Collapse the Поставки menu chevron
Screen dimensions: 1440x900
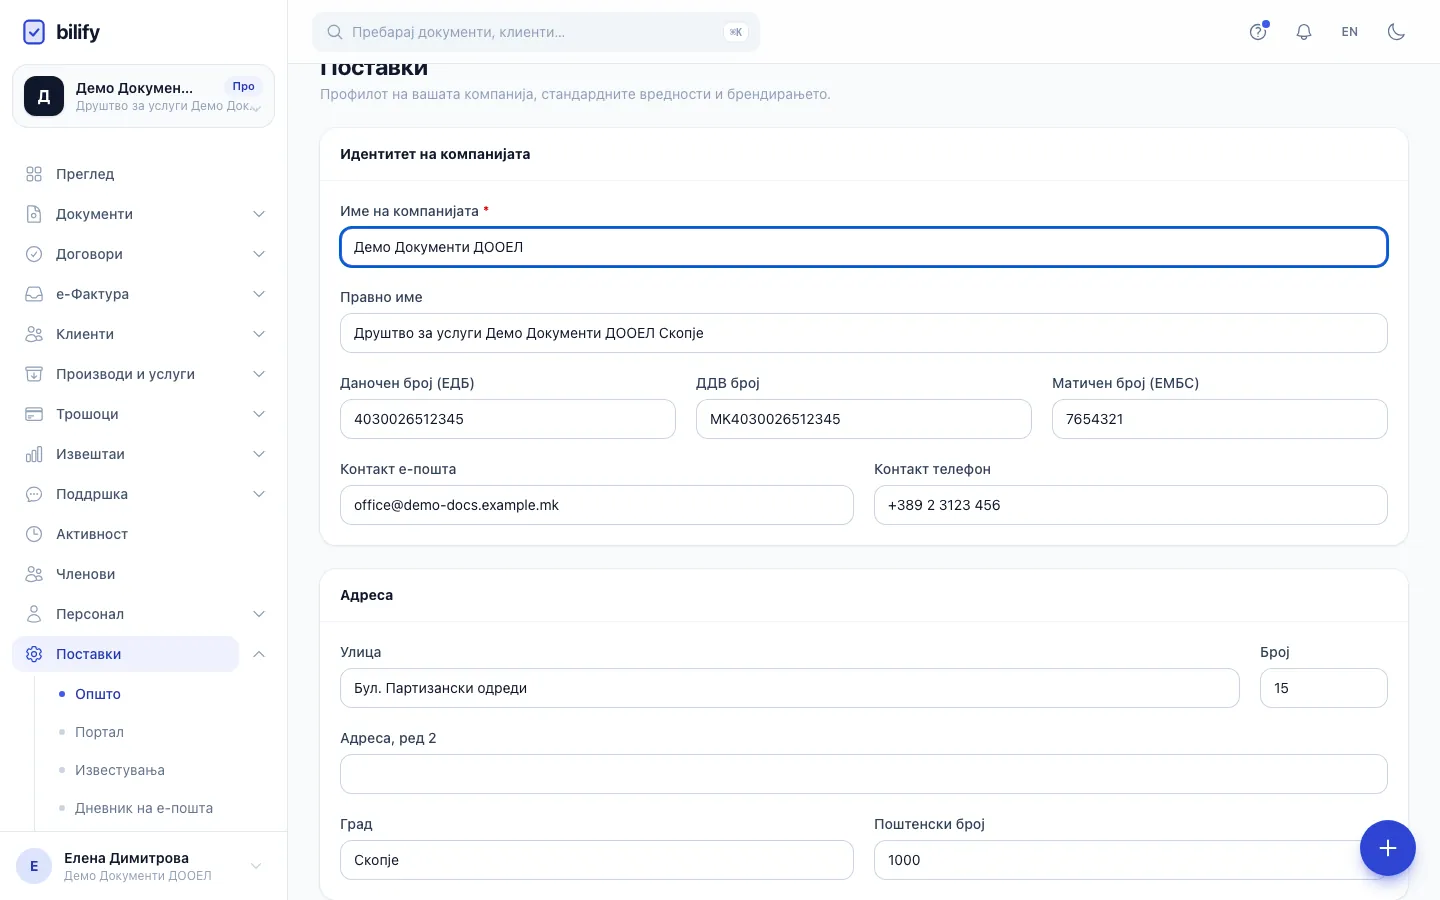(x=259, y=654)
